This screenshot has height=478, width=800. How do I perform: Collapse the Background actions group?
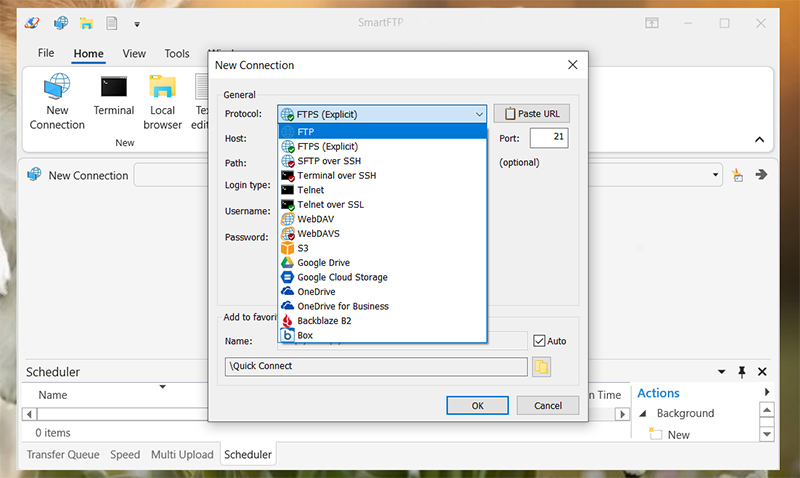click(x=643, y=413)
